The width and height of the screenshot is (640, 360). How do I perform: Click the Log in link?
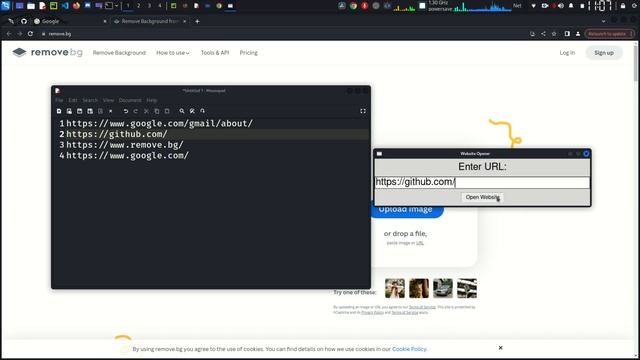pos(567,53)
